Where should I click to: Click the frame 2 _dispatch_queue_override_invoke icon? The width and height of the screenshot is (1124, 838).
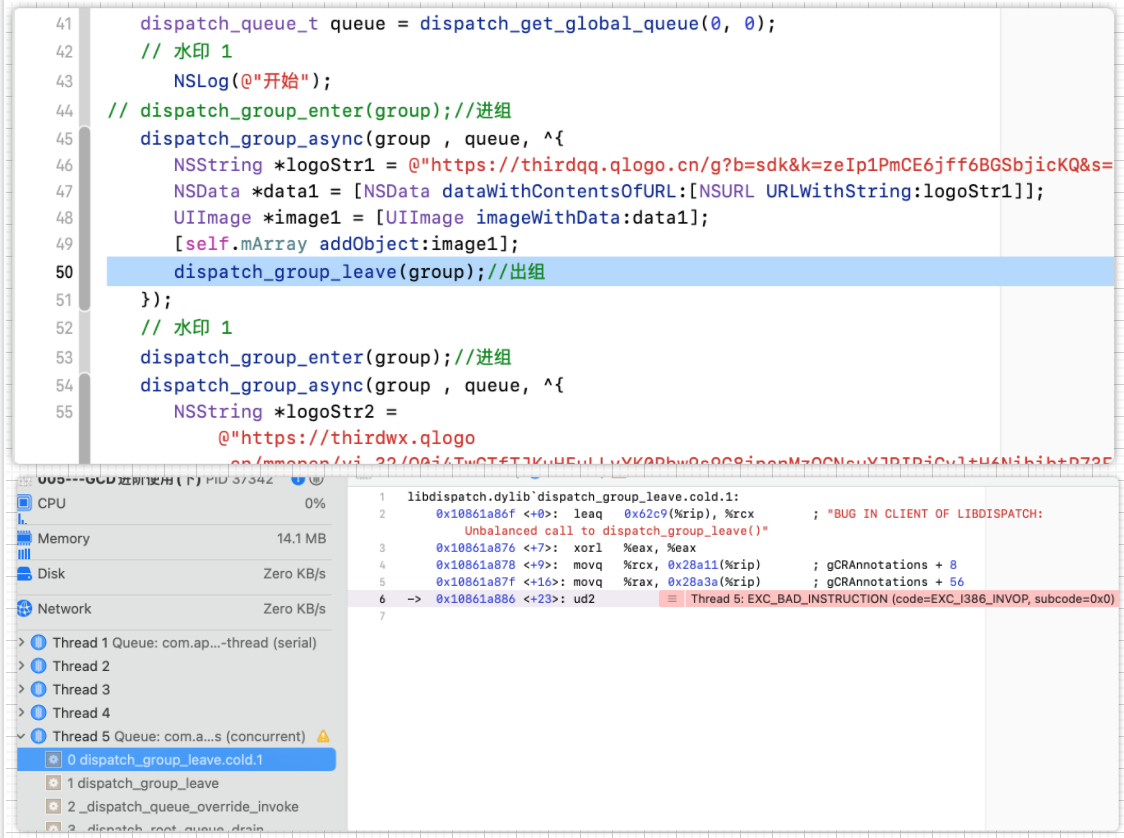click(x=54, y=806)
